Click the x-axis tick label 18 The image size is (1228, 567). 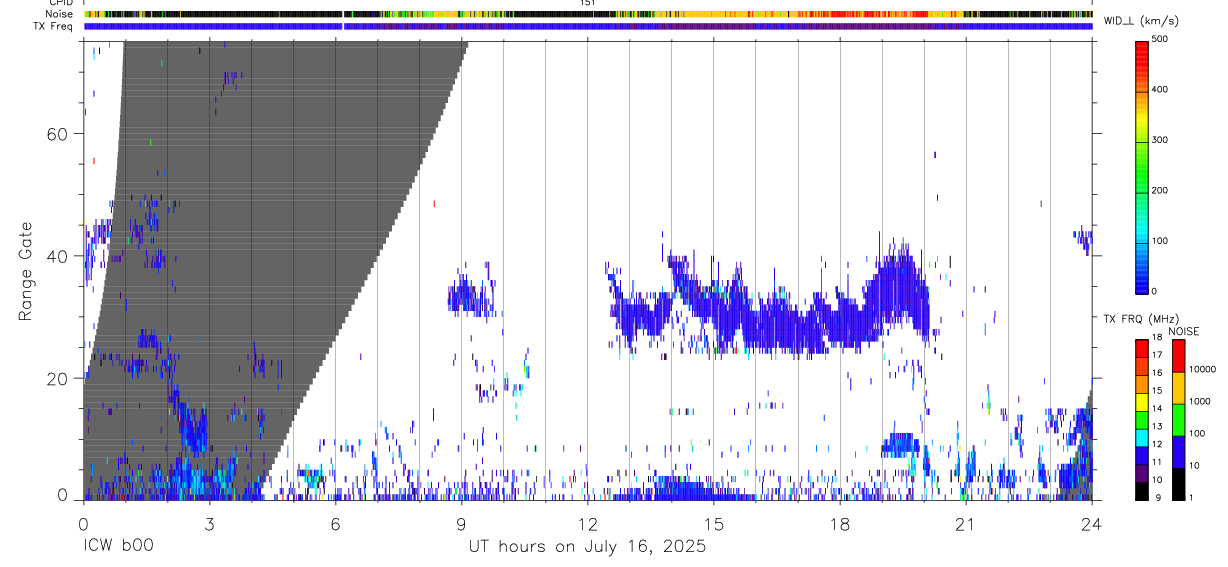tap(839, 523)
